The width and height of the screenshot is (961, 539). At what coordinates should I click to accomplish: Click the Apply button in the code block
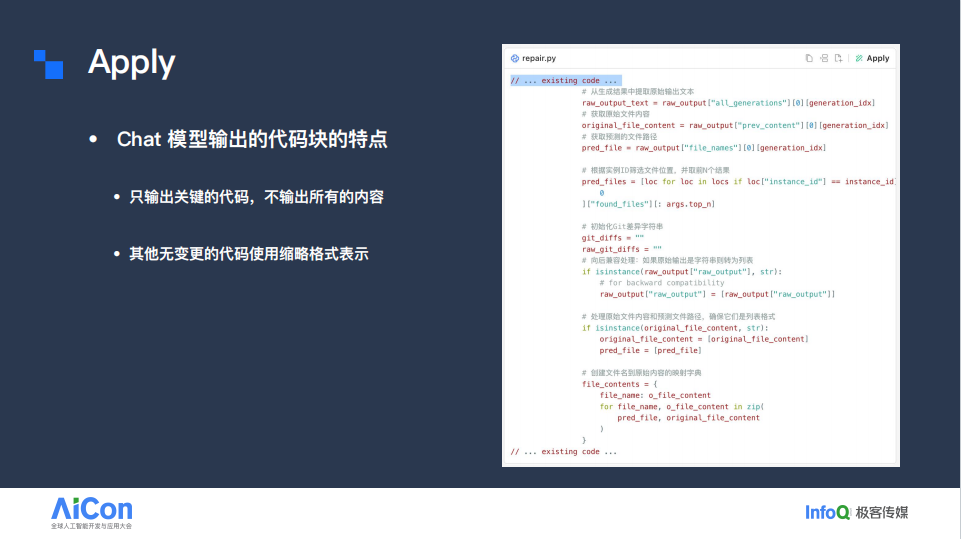click(872, 58)
